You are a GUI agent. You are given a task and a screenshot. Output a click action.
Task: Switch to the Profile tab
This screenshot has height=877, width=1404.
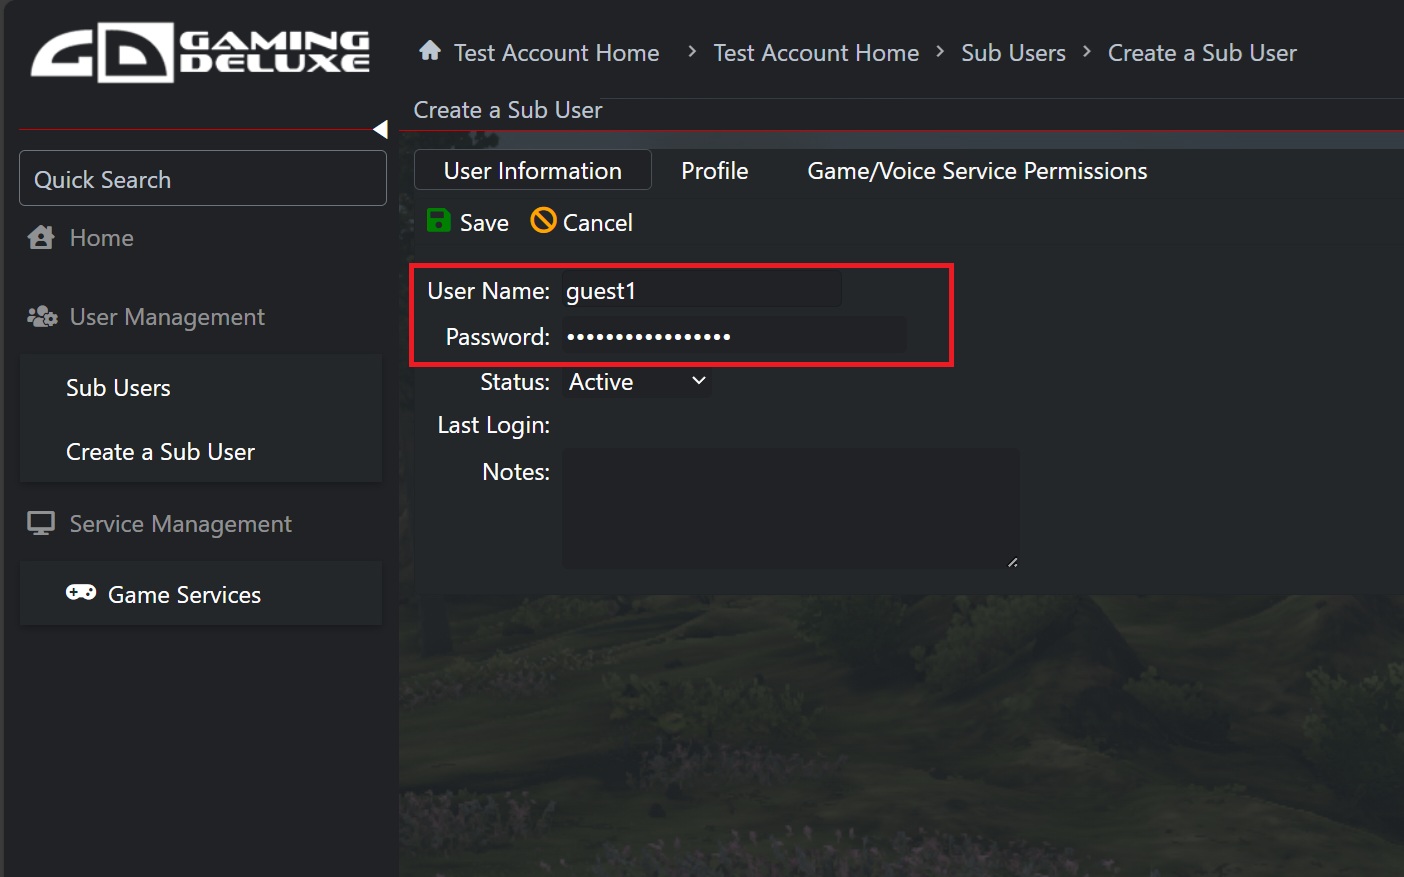click(x=714, y=171)
